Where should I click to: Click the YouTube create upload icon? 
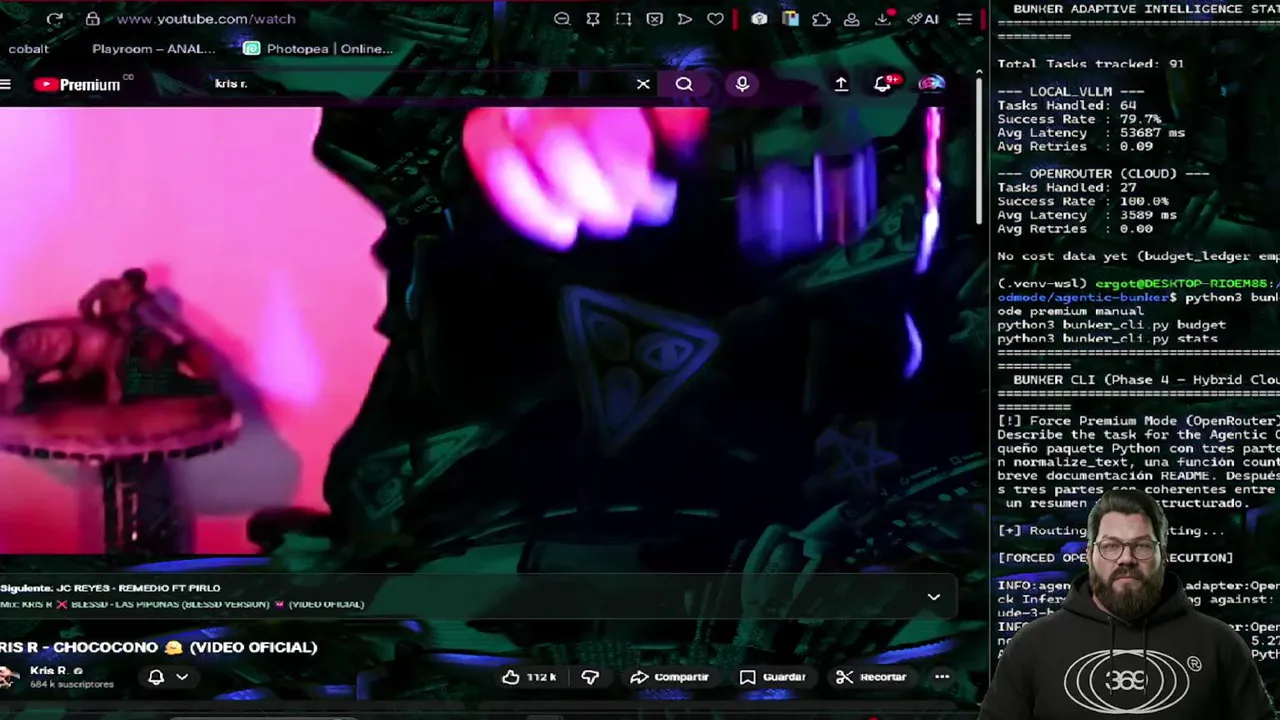pos(841,85)
